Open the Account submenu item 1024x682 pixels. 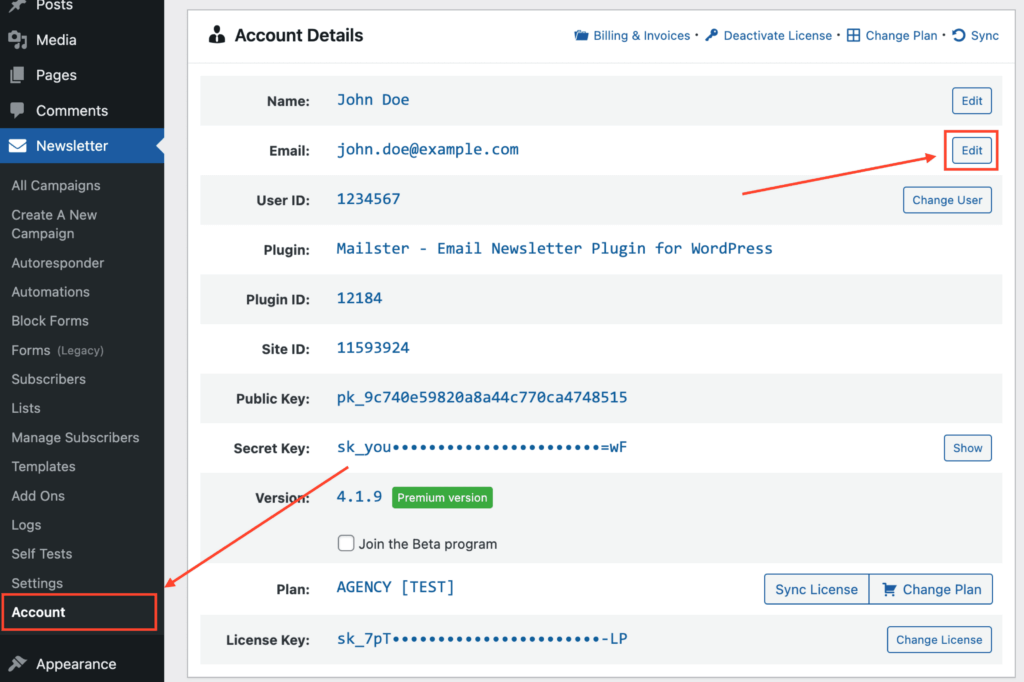[39, 612]
